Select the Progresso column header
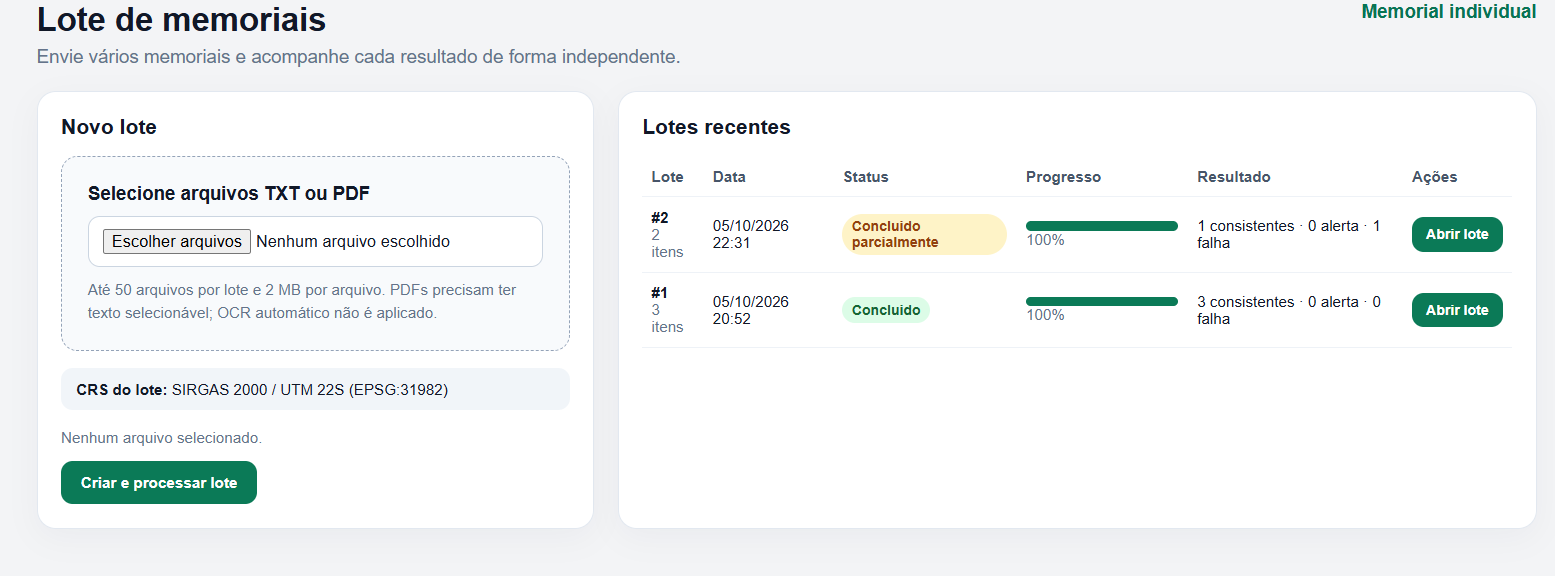This screenshot has width=1555, height=576. tap(1063, 177)
